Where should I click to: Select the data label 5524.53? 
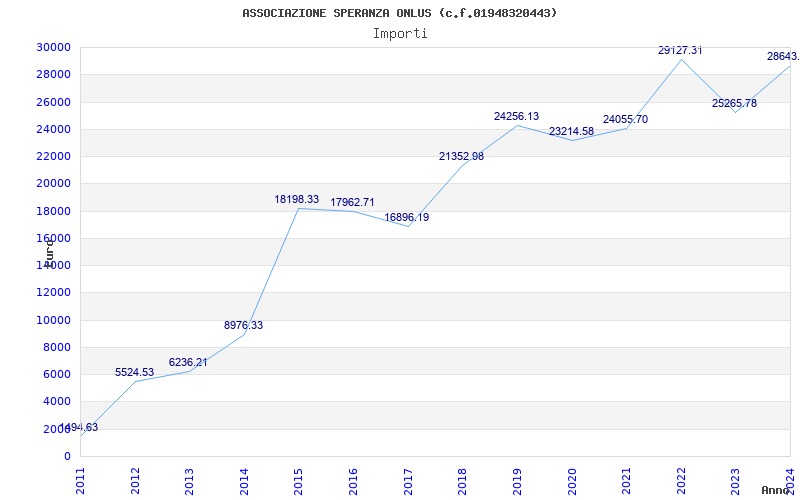tap(134, 372)
